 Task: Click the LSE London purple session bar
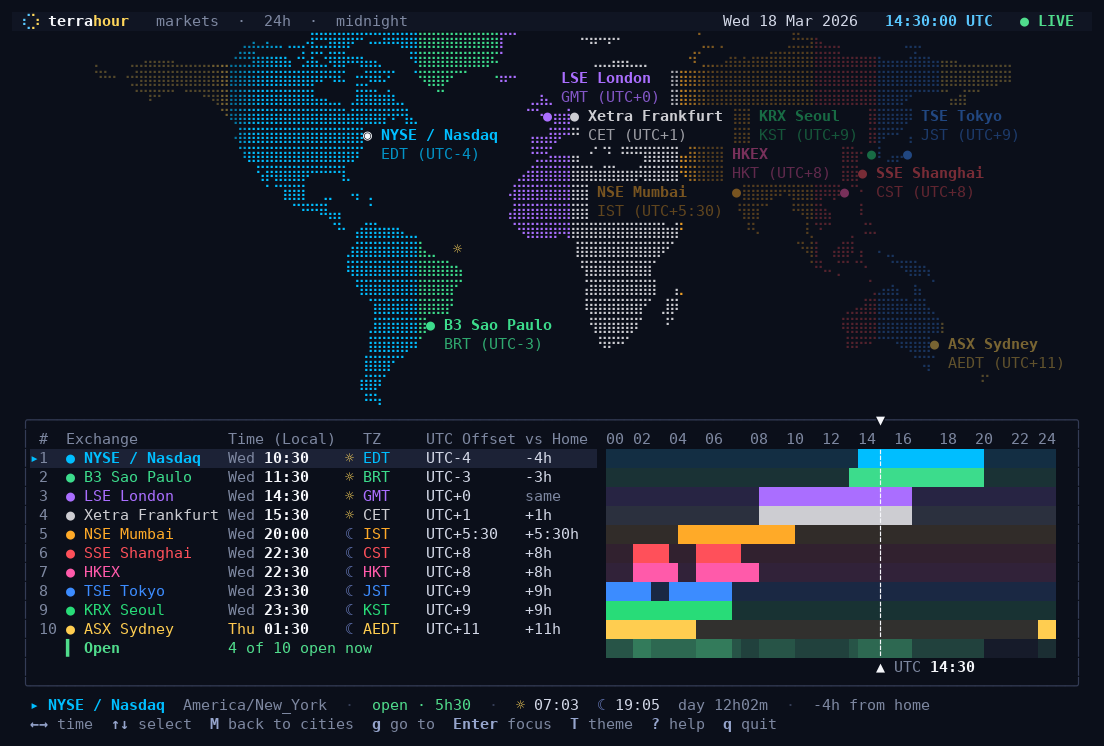coord(836,497)
